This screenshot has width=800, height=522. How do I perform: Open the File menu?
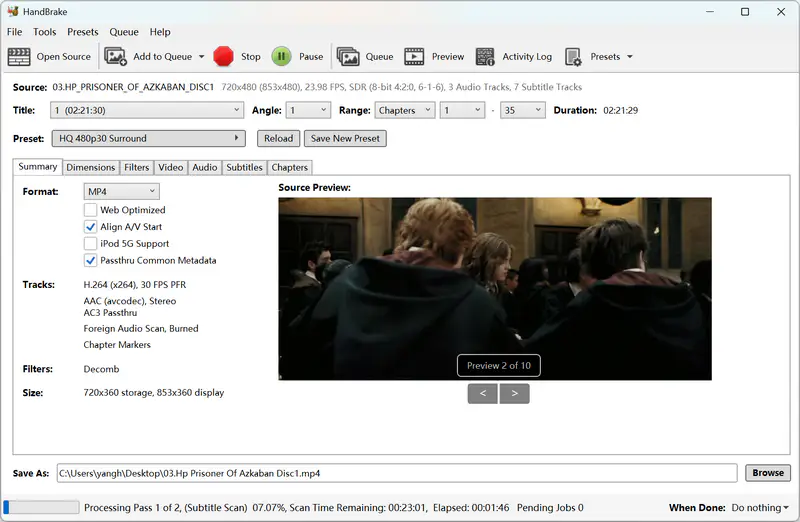tap(14, 32)
